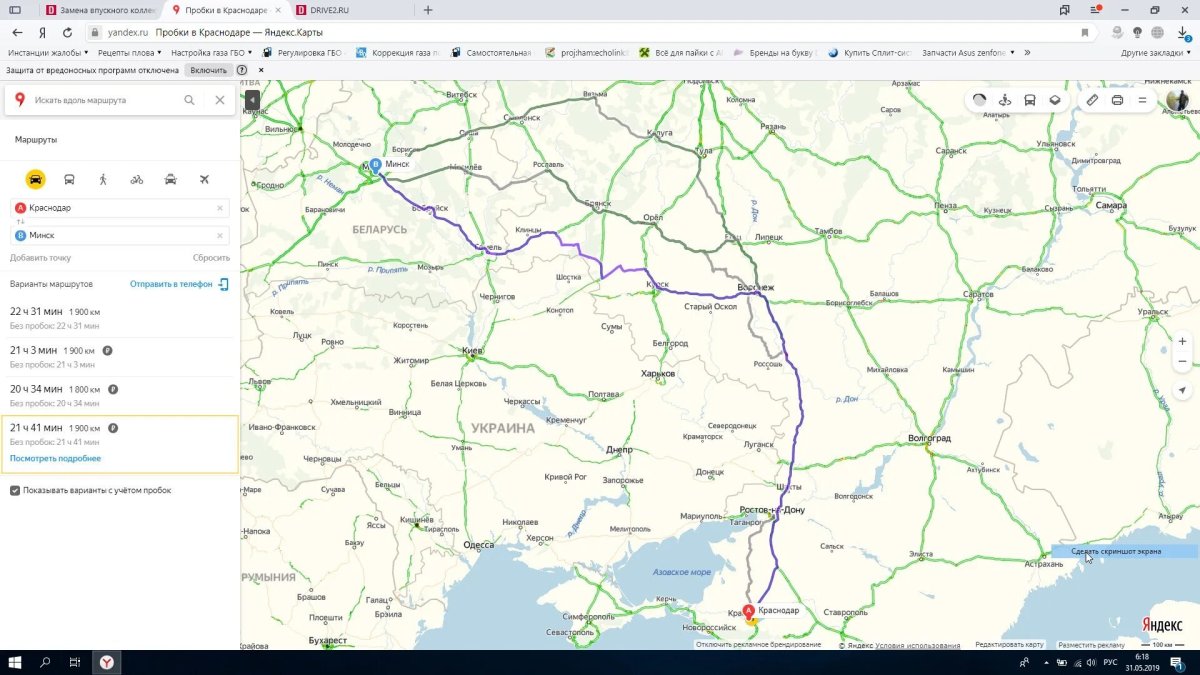Open the ruler measurement tool
The image size is (1200, 675).
[1091, 100]
